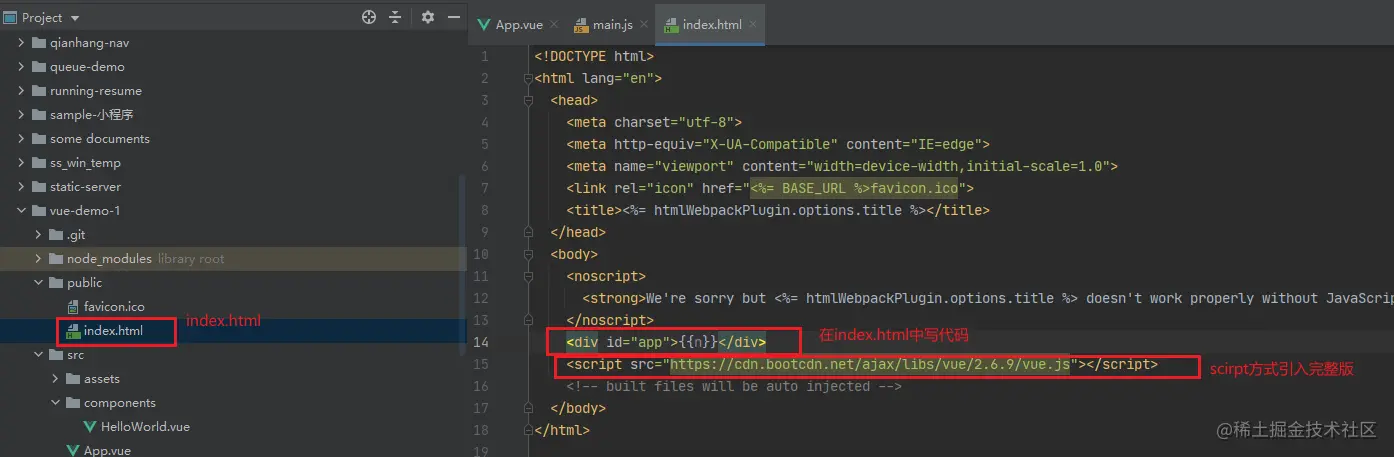
Task: Click the locate-in-project crosshair icon
Action: [369, 17]
